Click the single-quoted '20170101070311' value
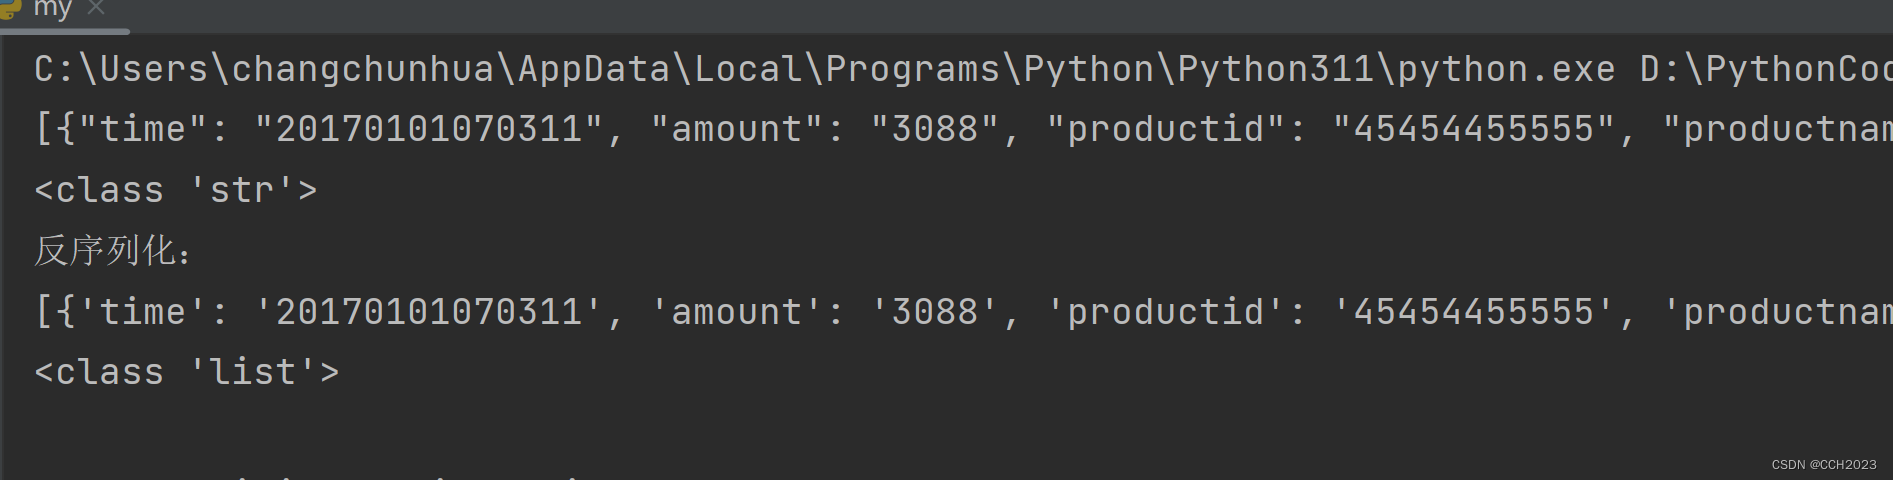Viewport: 1893px width, 480px height. tap(429, 312)
